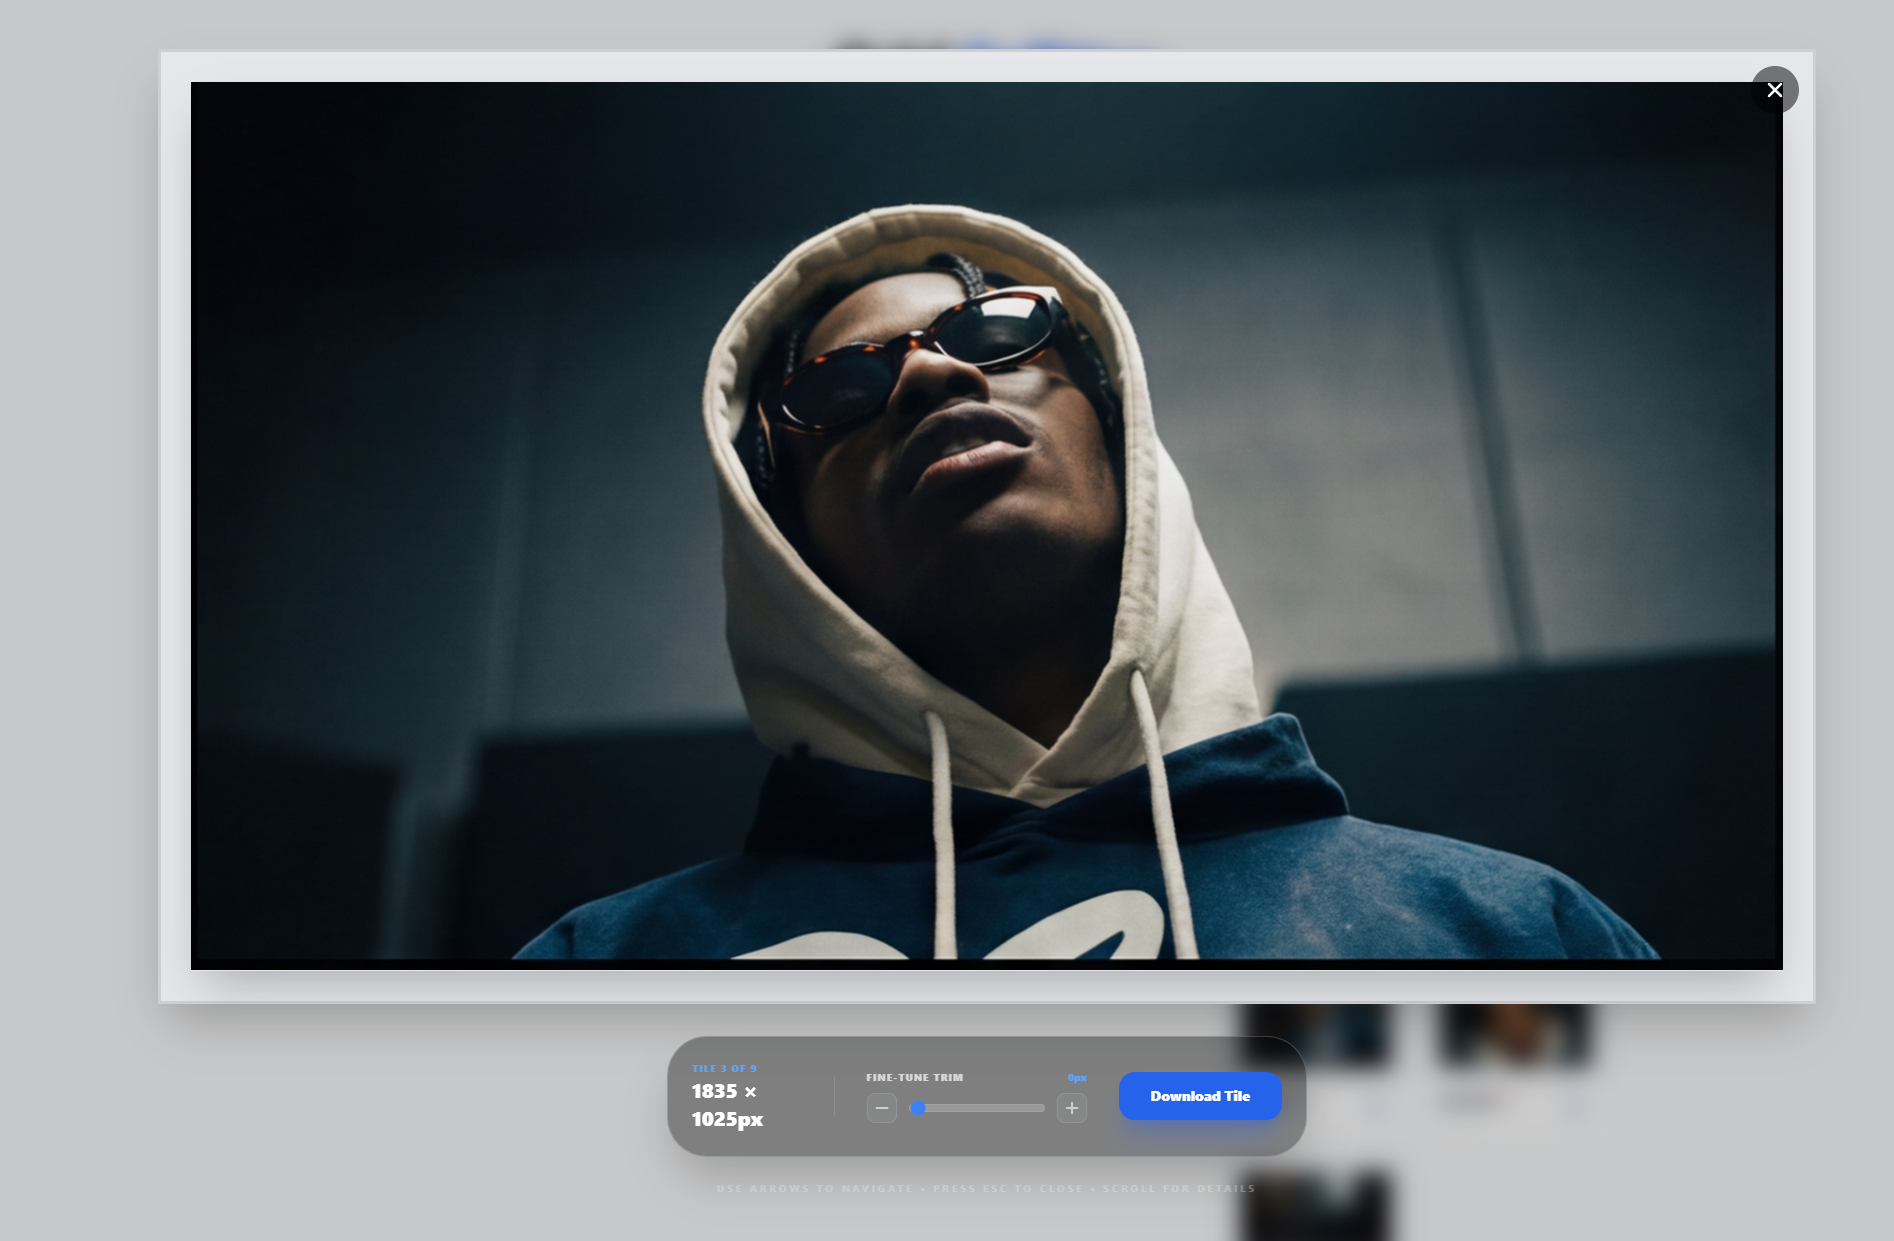The image size is (1894, 1241).
Task: Click the center of the trim slider track
Action: click(x=978, y=1108)
